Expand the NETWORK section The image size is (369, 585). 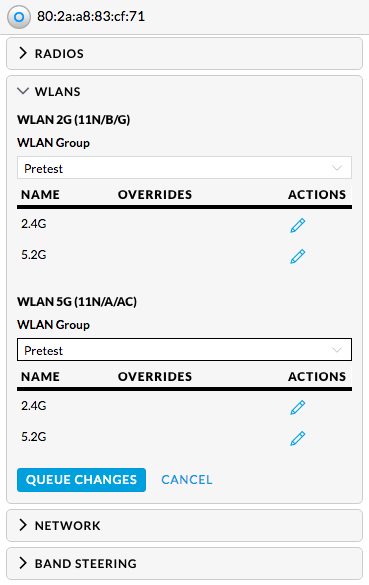(x=184, y=525)
